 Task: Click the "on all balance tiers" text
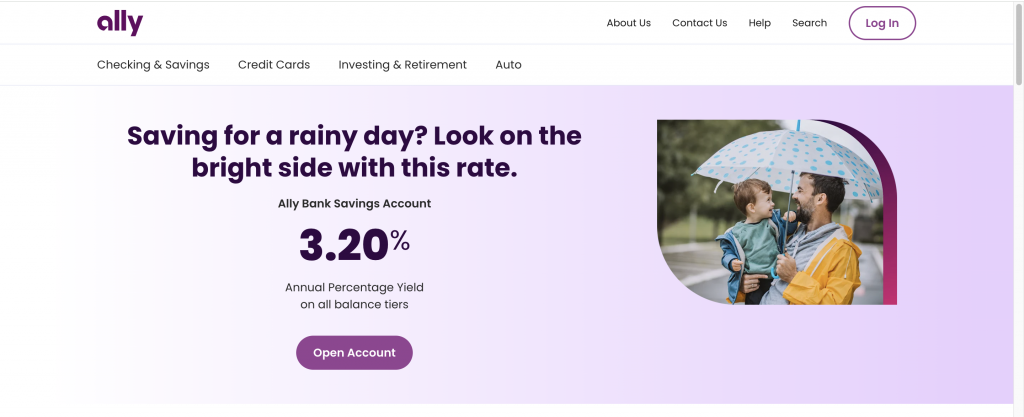354,305
